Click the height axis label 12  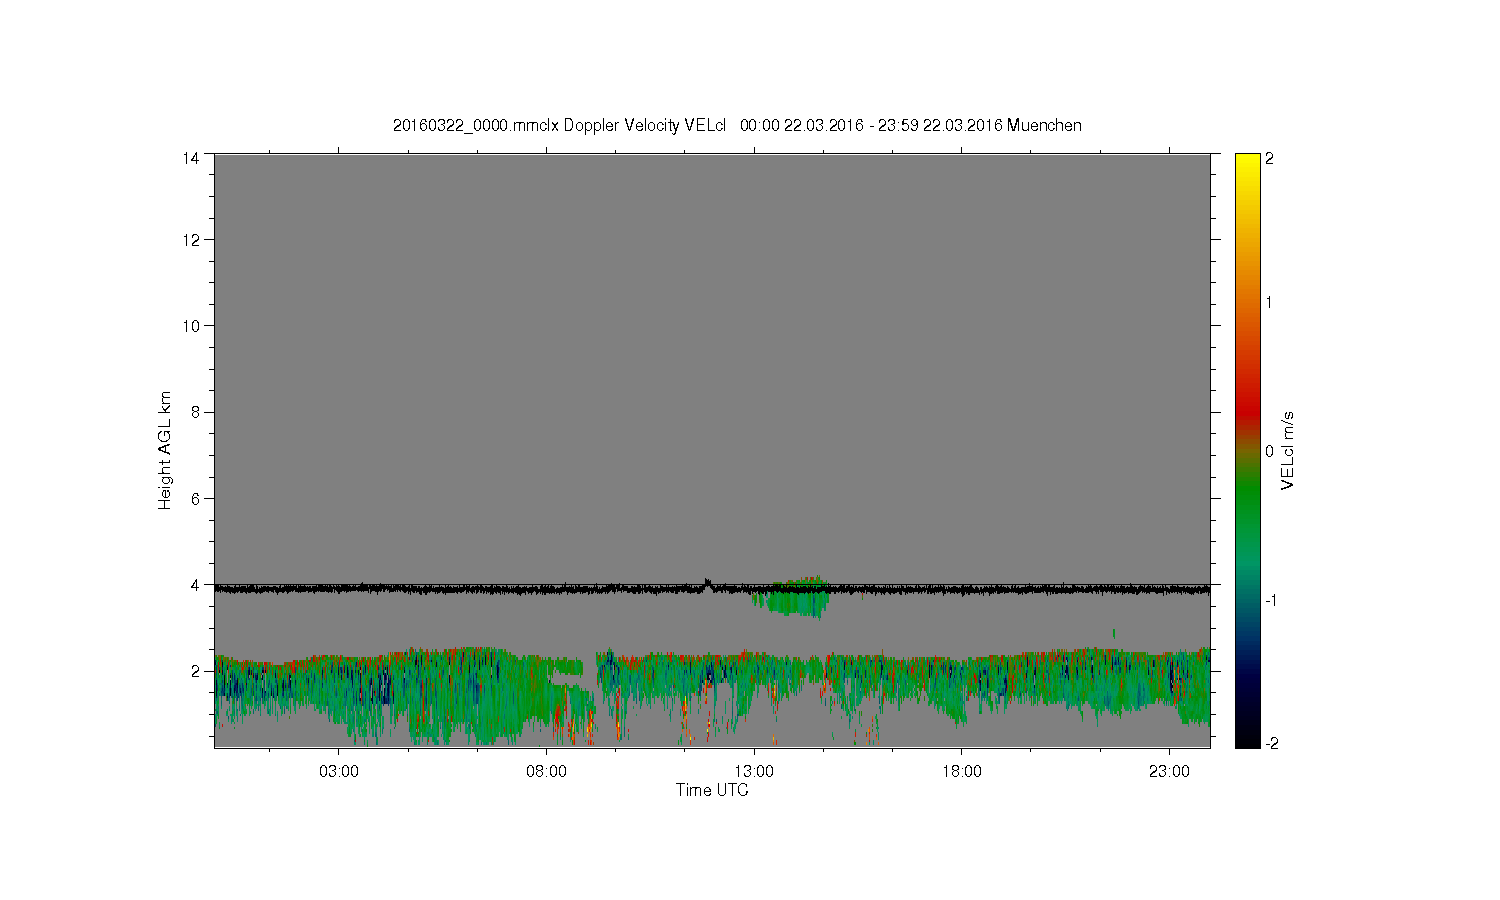[190, 240]
